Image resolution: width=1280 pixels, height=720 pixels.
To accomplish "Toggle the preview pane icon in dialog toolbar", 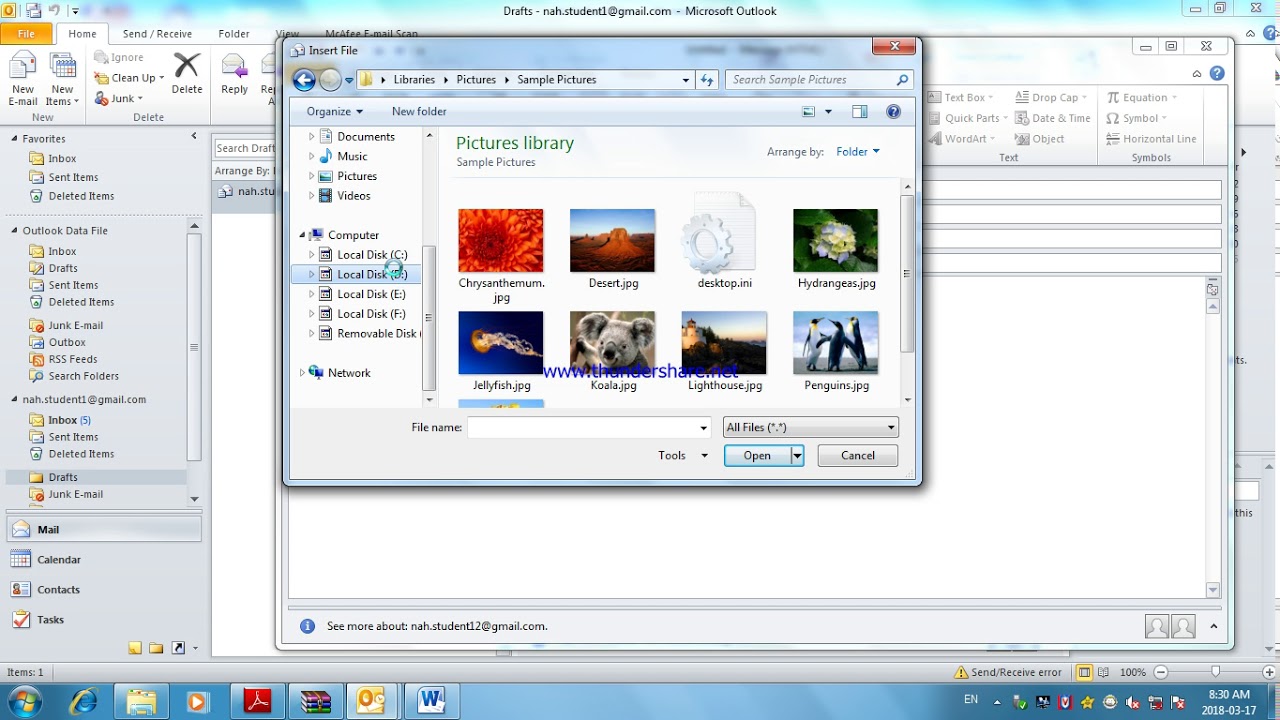I will click(x=859, y=112).
